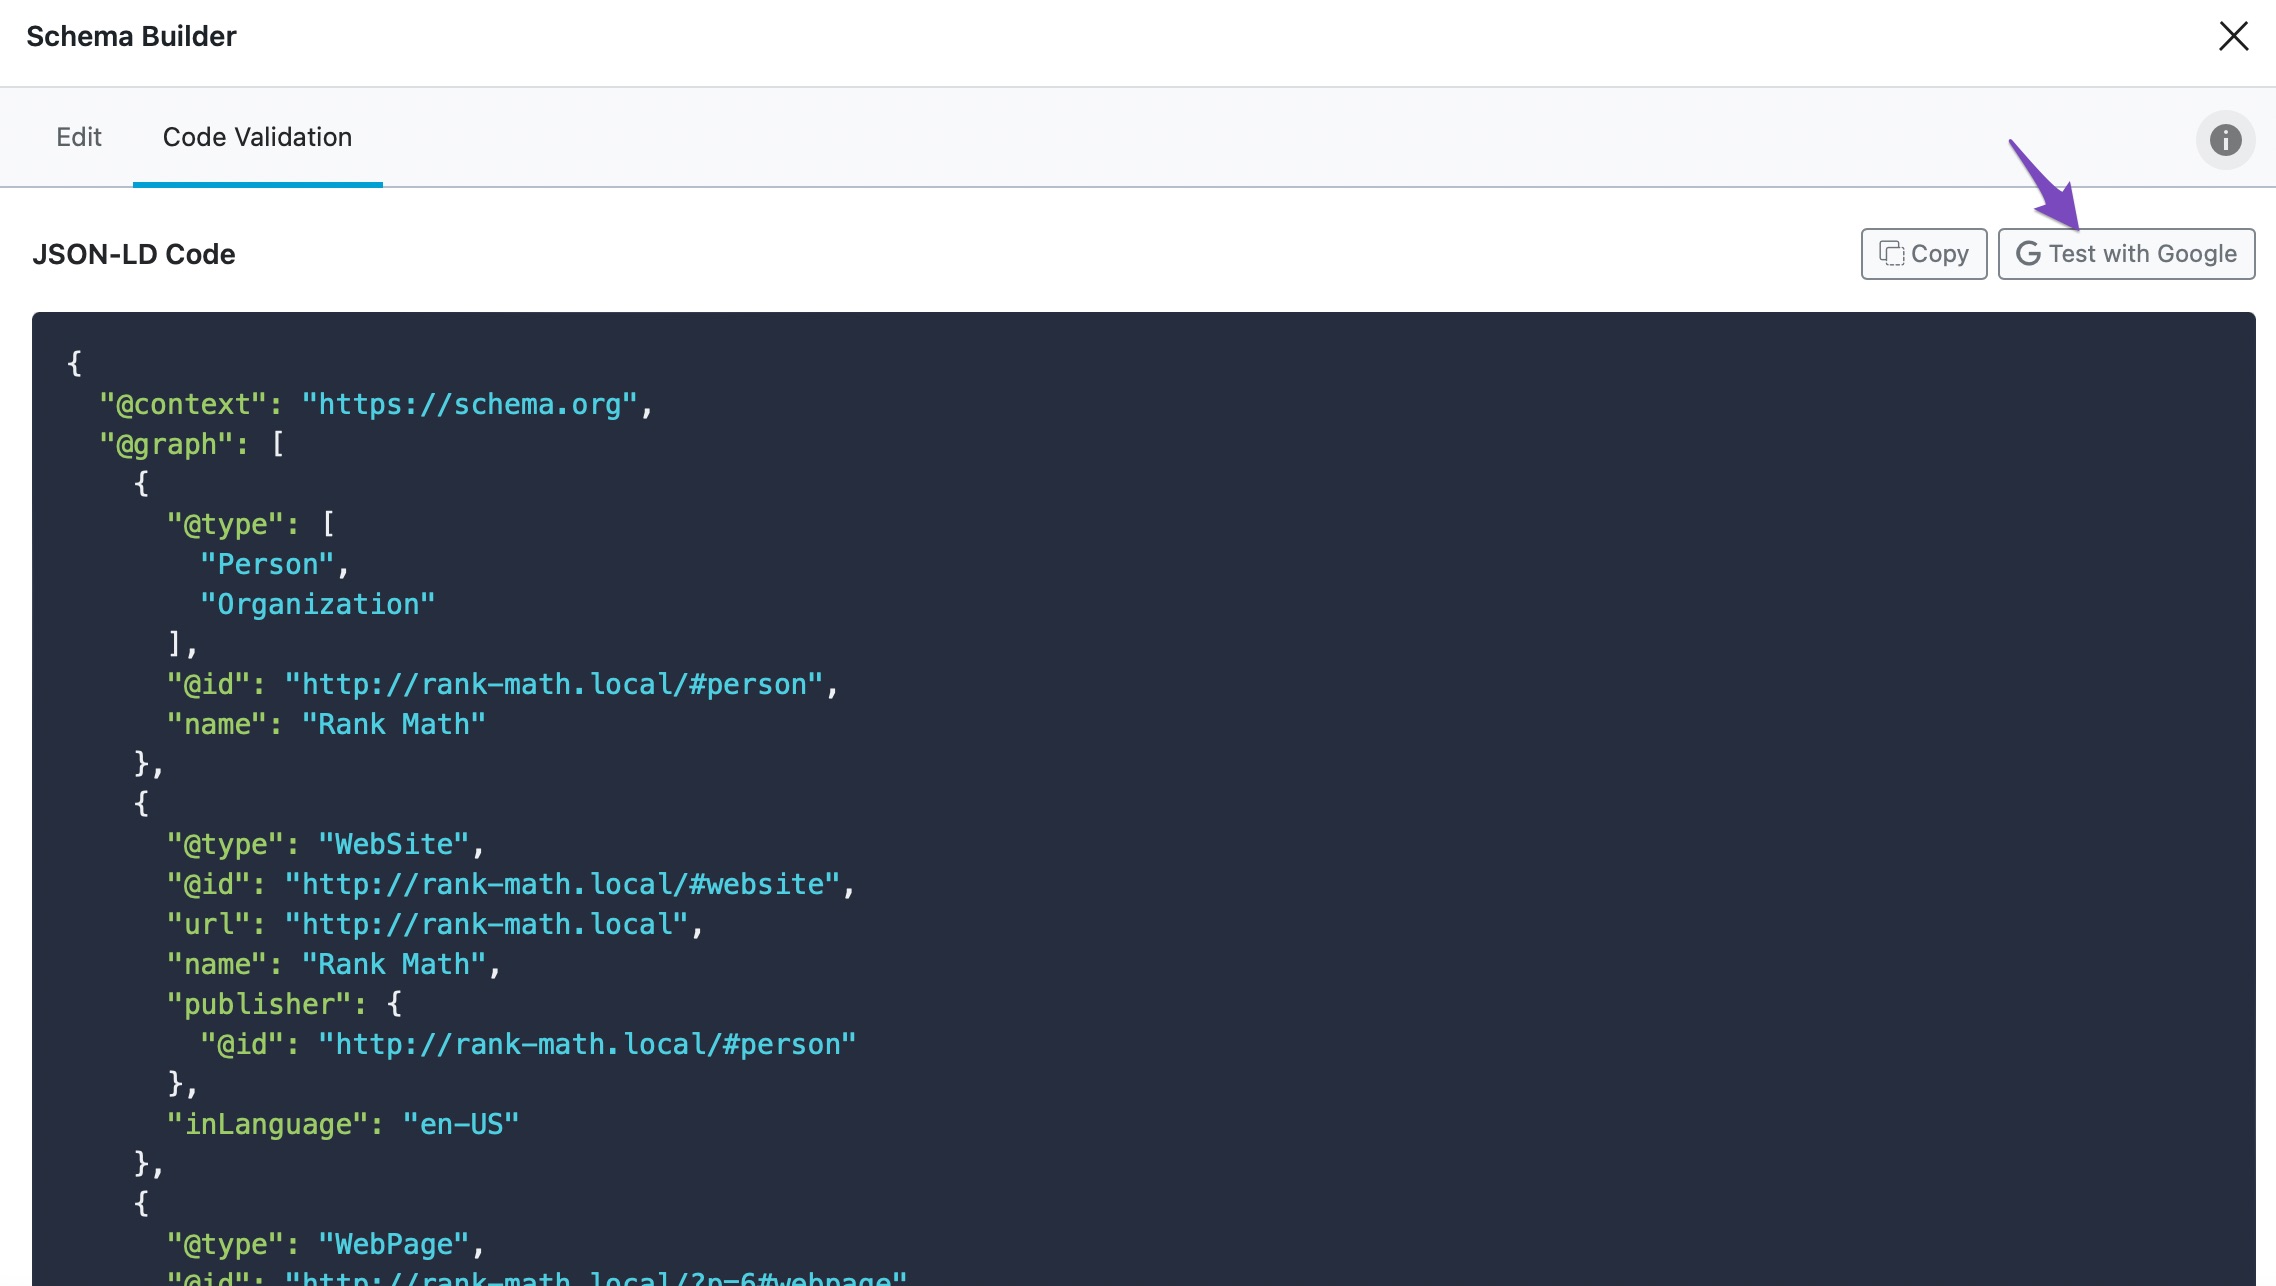Click the first "@type": [ line
This screenshot has height=1286, width=2276.
pos(251,524)
